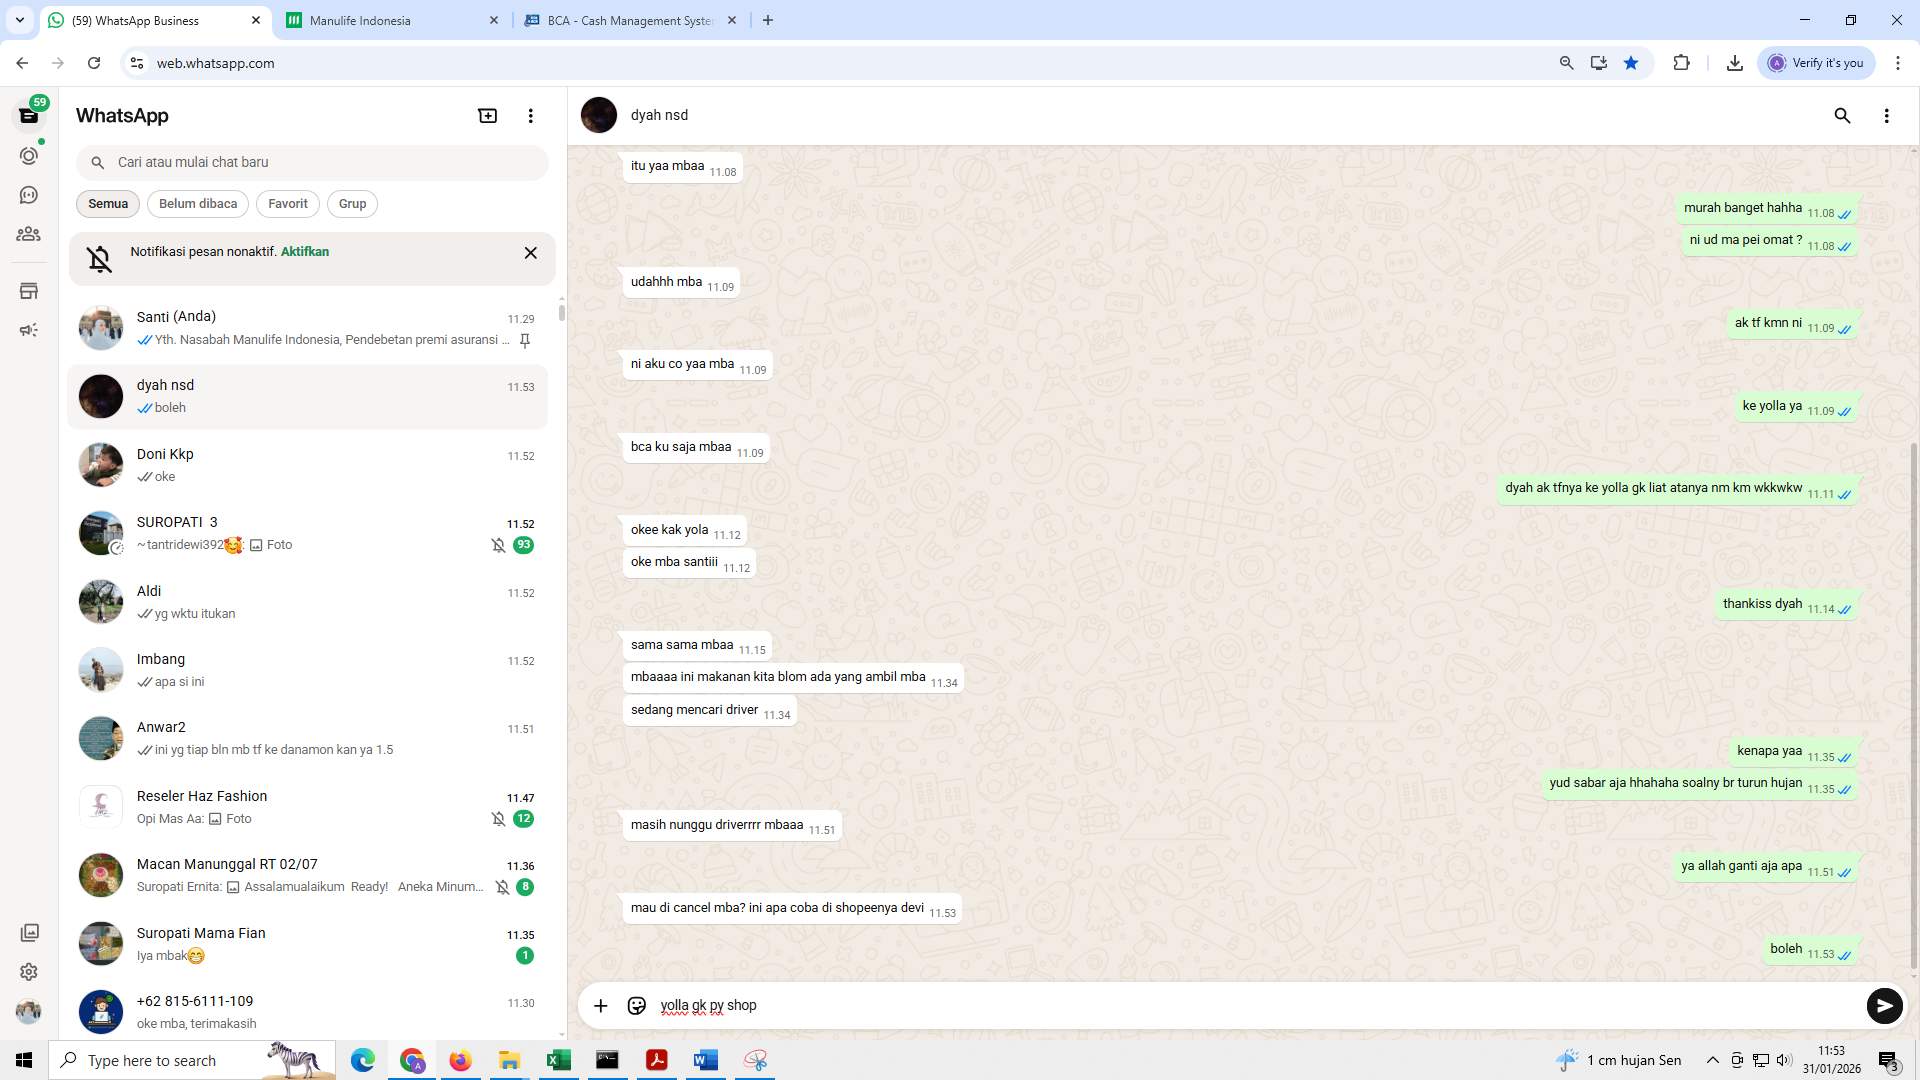Open Business tools via the storefront icon
Viewport: 1920px width, 1080px height.
click(x=29, y=290)
